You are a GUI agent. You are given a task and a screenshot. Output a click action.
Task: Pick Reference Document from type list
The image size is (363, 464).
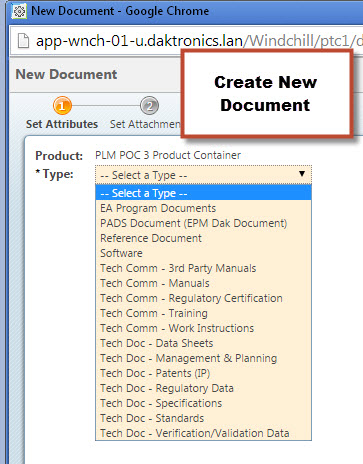click(x=203, y=238)
